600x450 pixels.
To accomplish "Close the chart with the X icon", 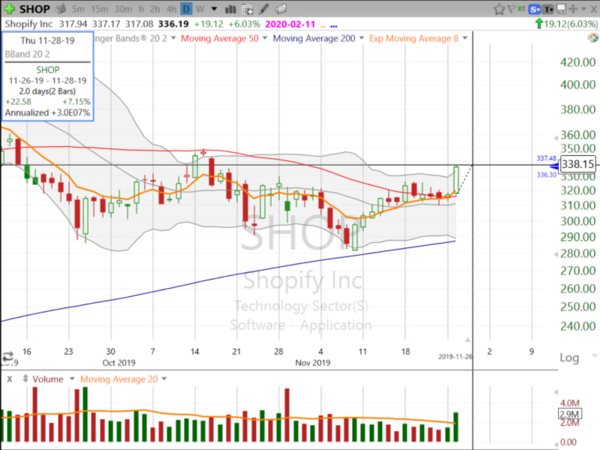I will 593,9.
